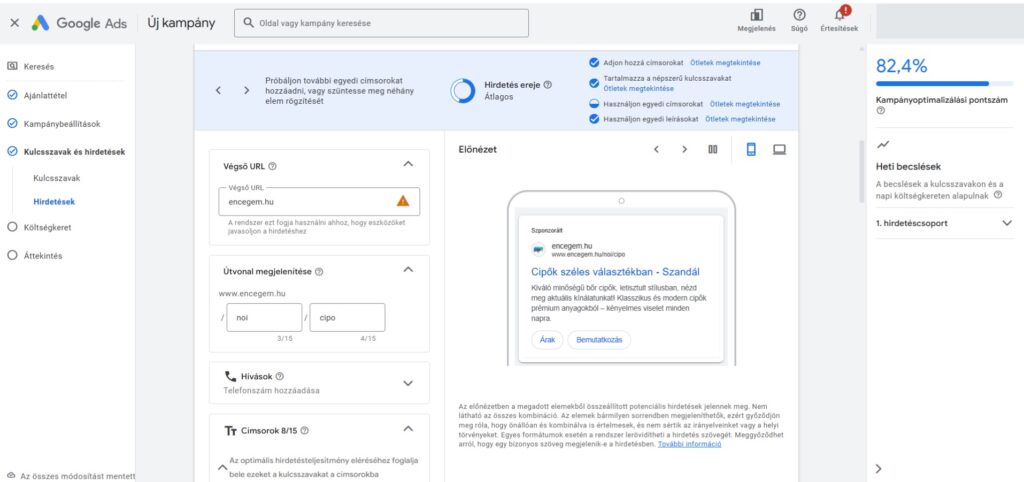1024x482 pixels.
Task: Click the További információ link
Action: coord(689,443)
